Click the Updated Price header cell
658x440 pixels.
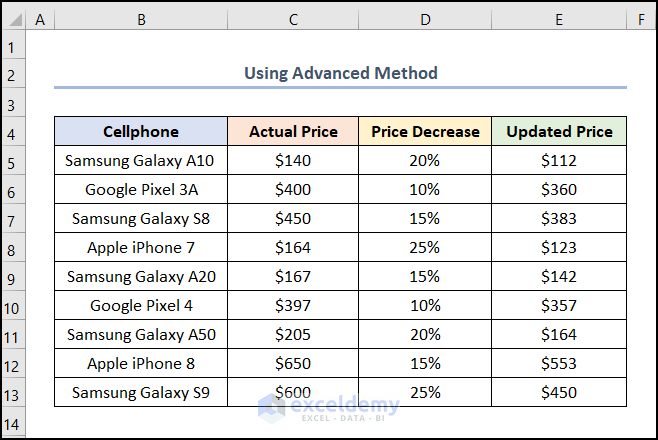coord(559,132)
